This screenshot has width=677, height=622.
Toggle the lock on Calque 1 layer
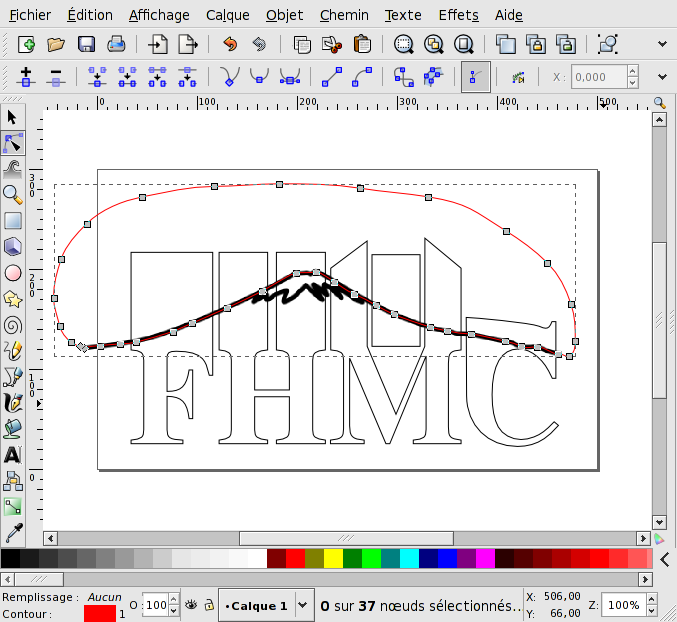[x=209, y=605]
